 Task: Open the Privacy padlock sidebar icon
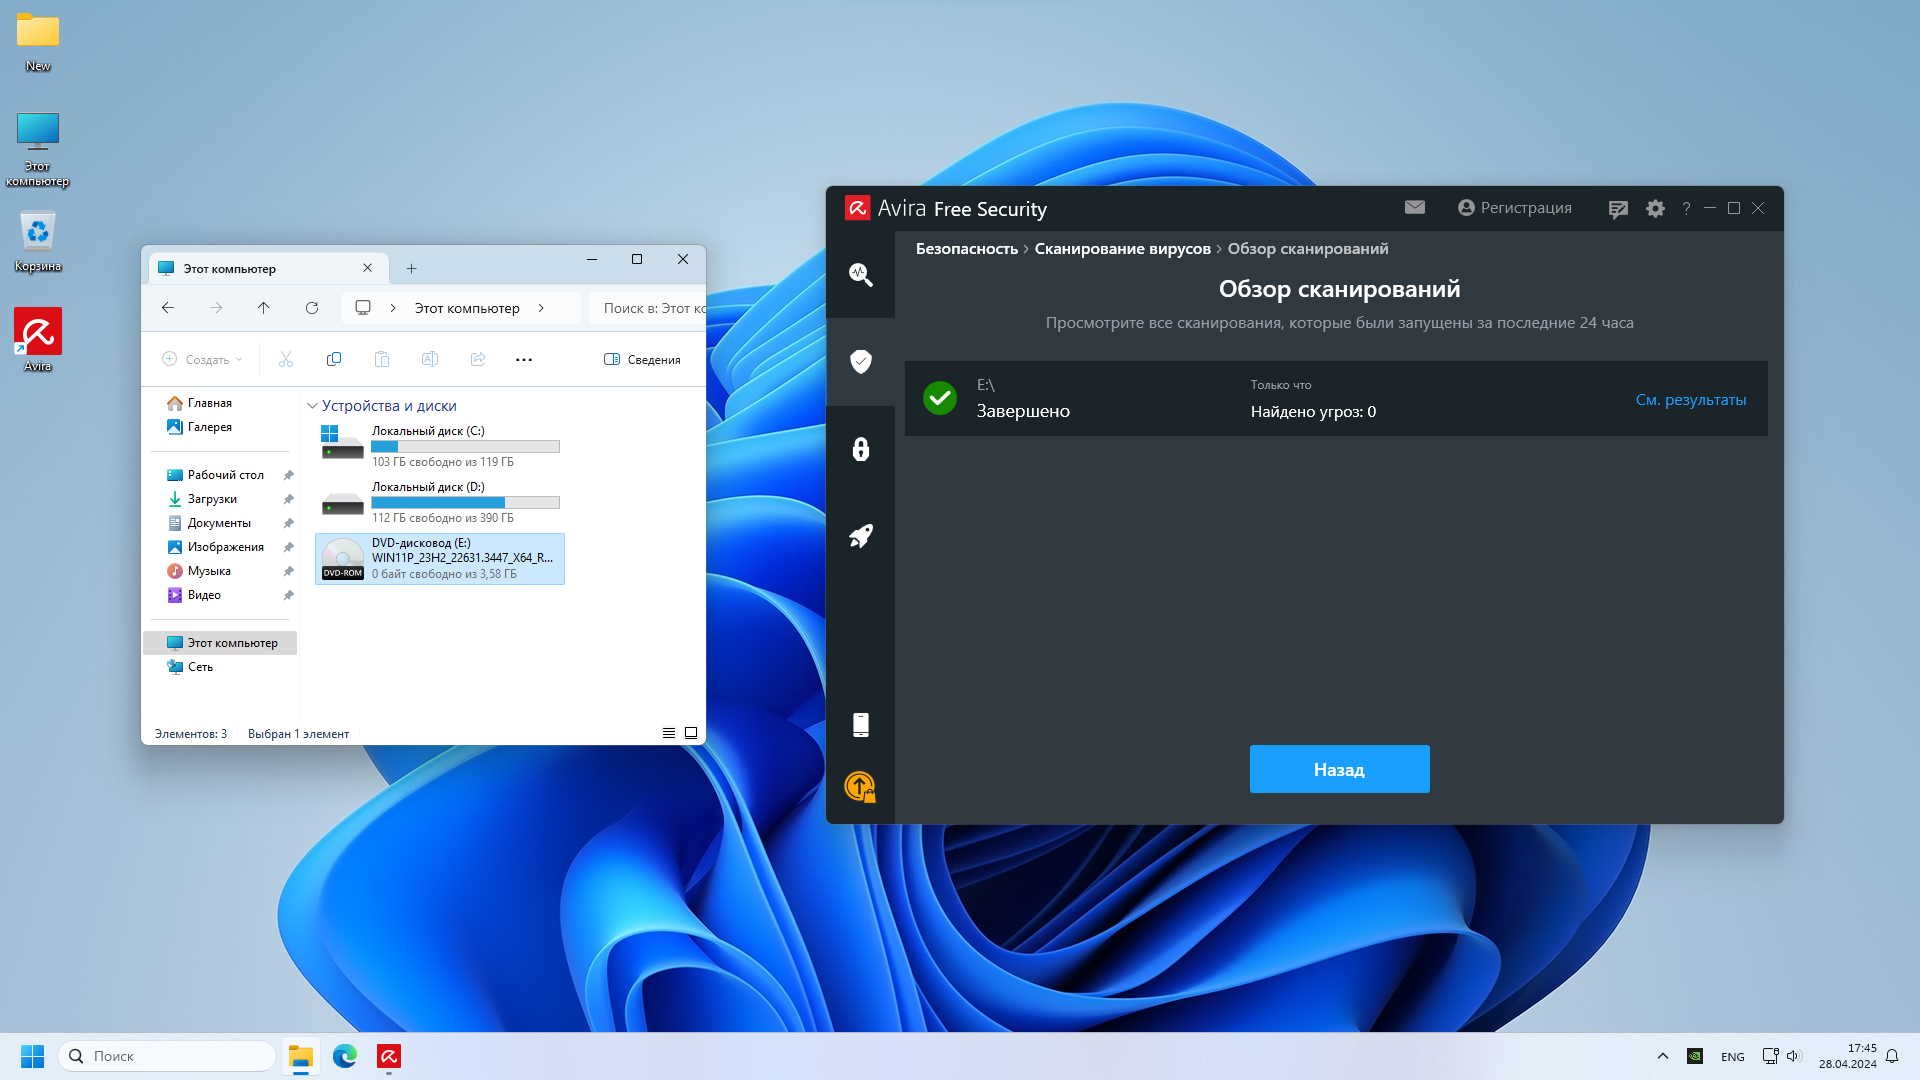(860, 449)
